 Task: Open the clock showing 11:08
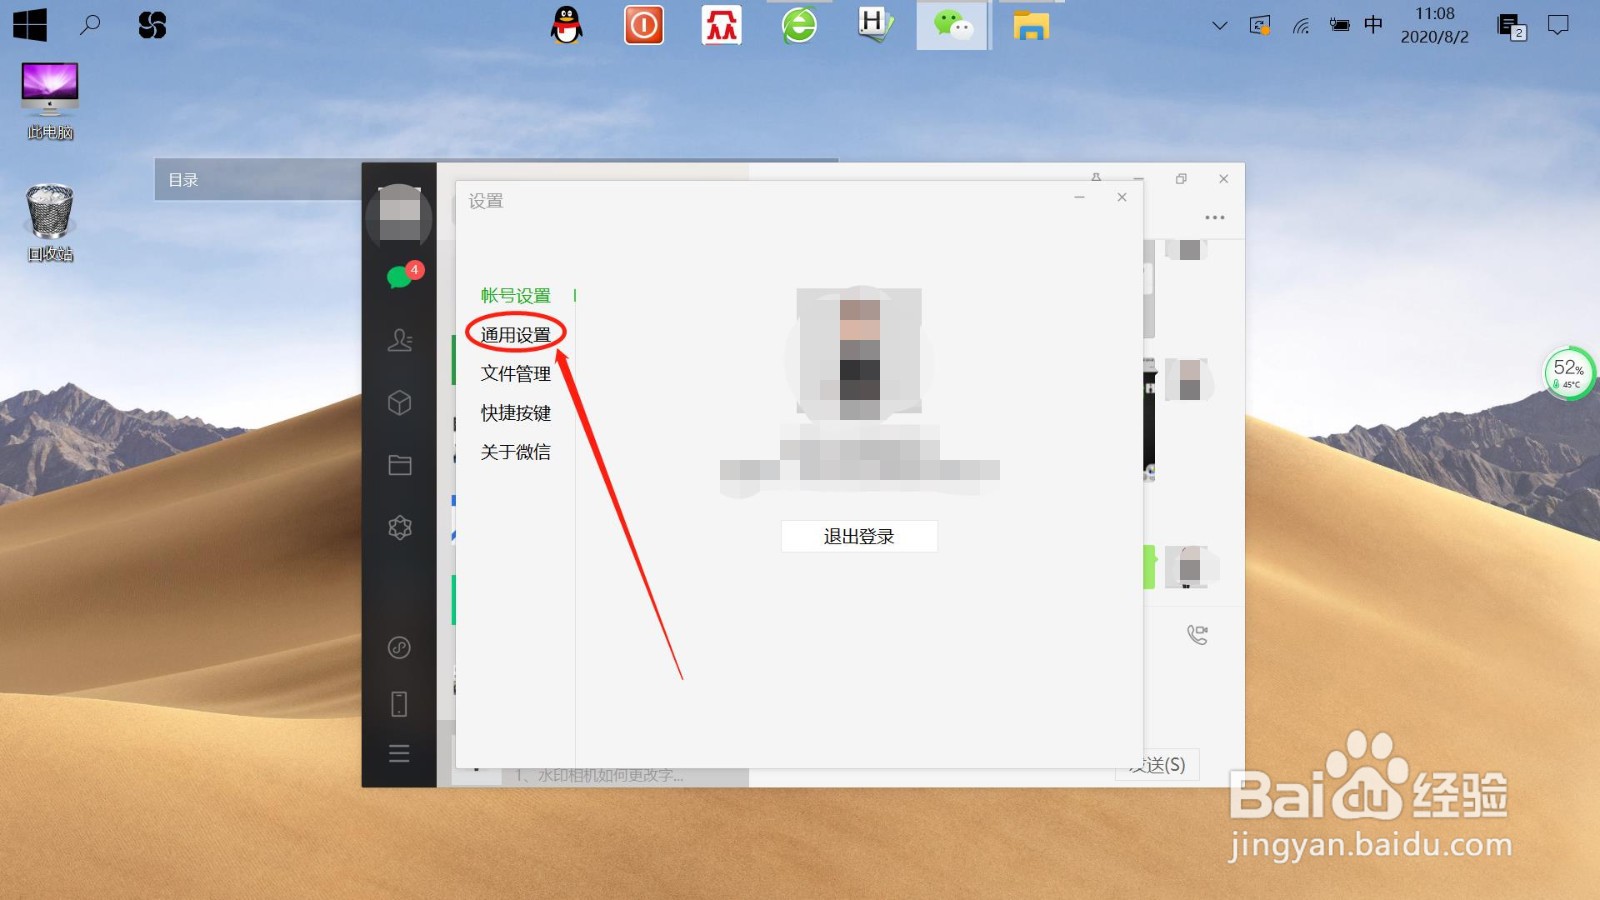tap(1434, 25)
